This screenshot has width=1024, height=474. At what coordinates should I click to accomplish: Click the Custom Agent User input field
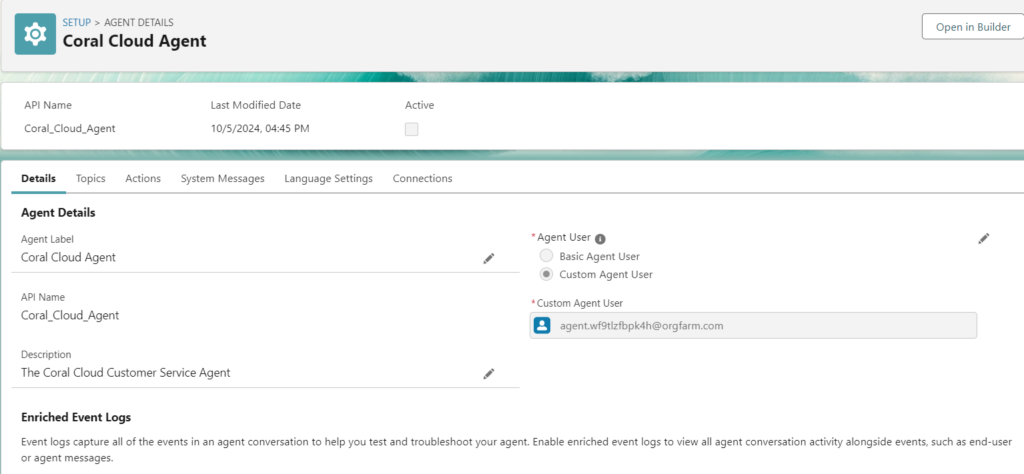coord(753,325)
